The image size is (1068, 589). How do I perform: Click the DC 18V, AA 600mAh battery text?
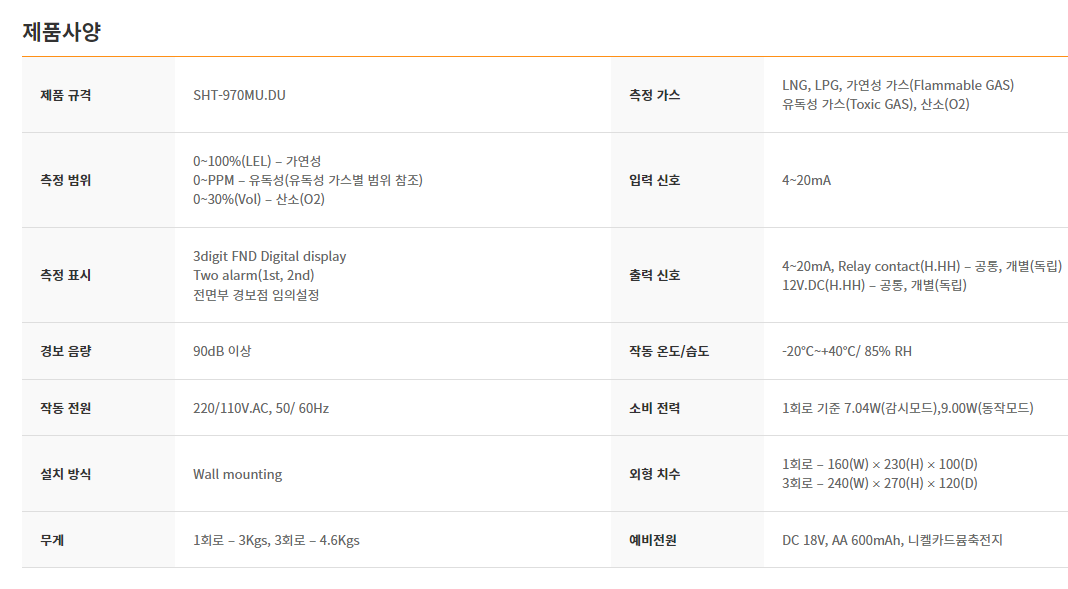point(892,541)
